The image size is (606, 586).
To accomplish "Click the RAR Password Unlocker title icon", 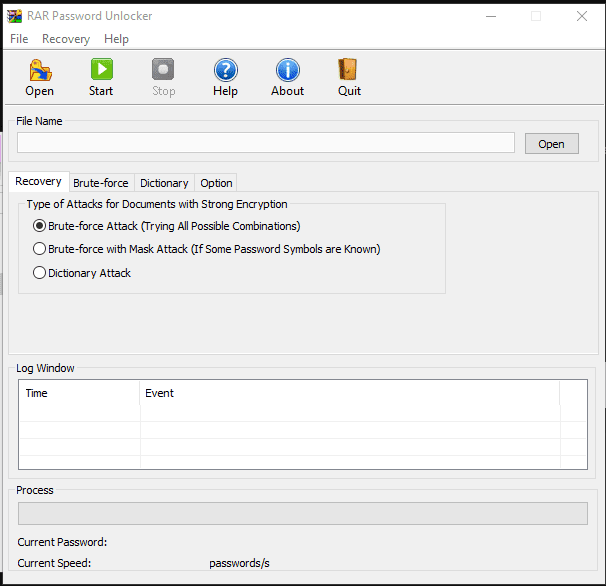I will point(14,16).
